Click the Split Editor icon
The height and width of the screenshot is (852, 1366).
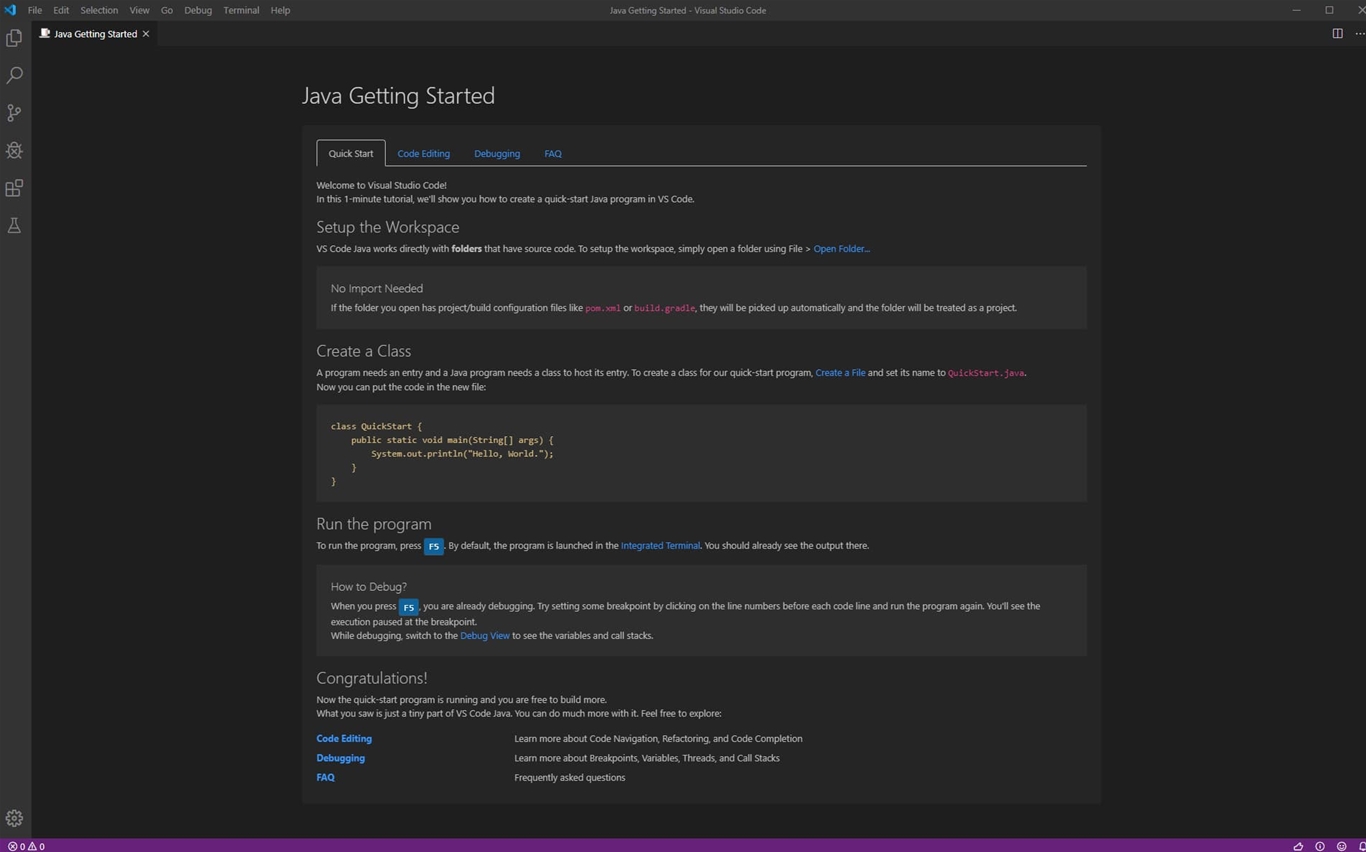pos(1337,34)
